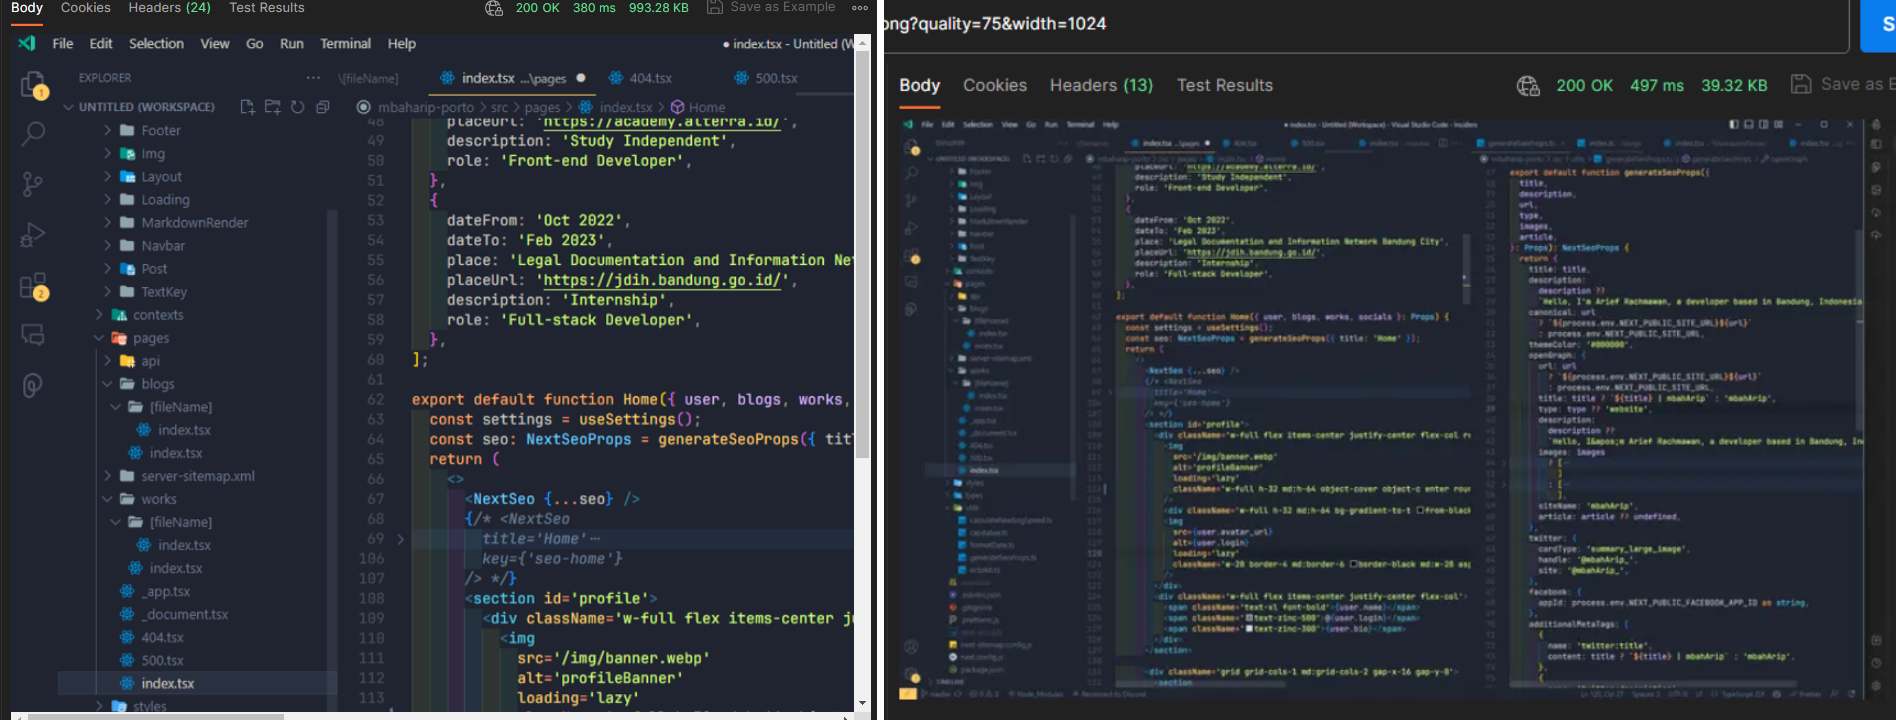Screen dimensions: 1896x720
Task: Click the circle icon before mbaharip-porto breadcrumb
Action: pos(363,107)
